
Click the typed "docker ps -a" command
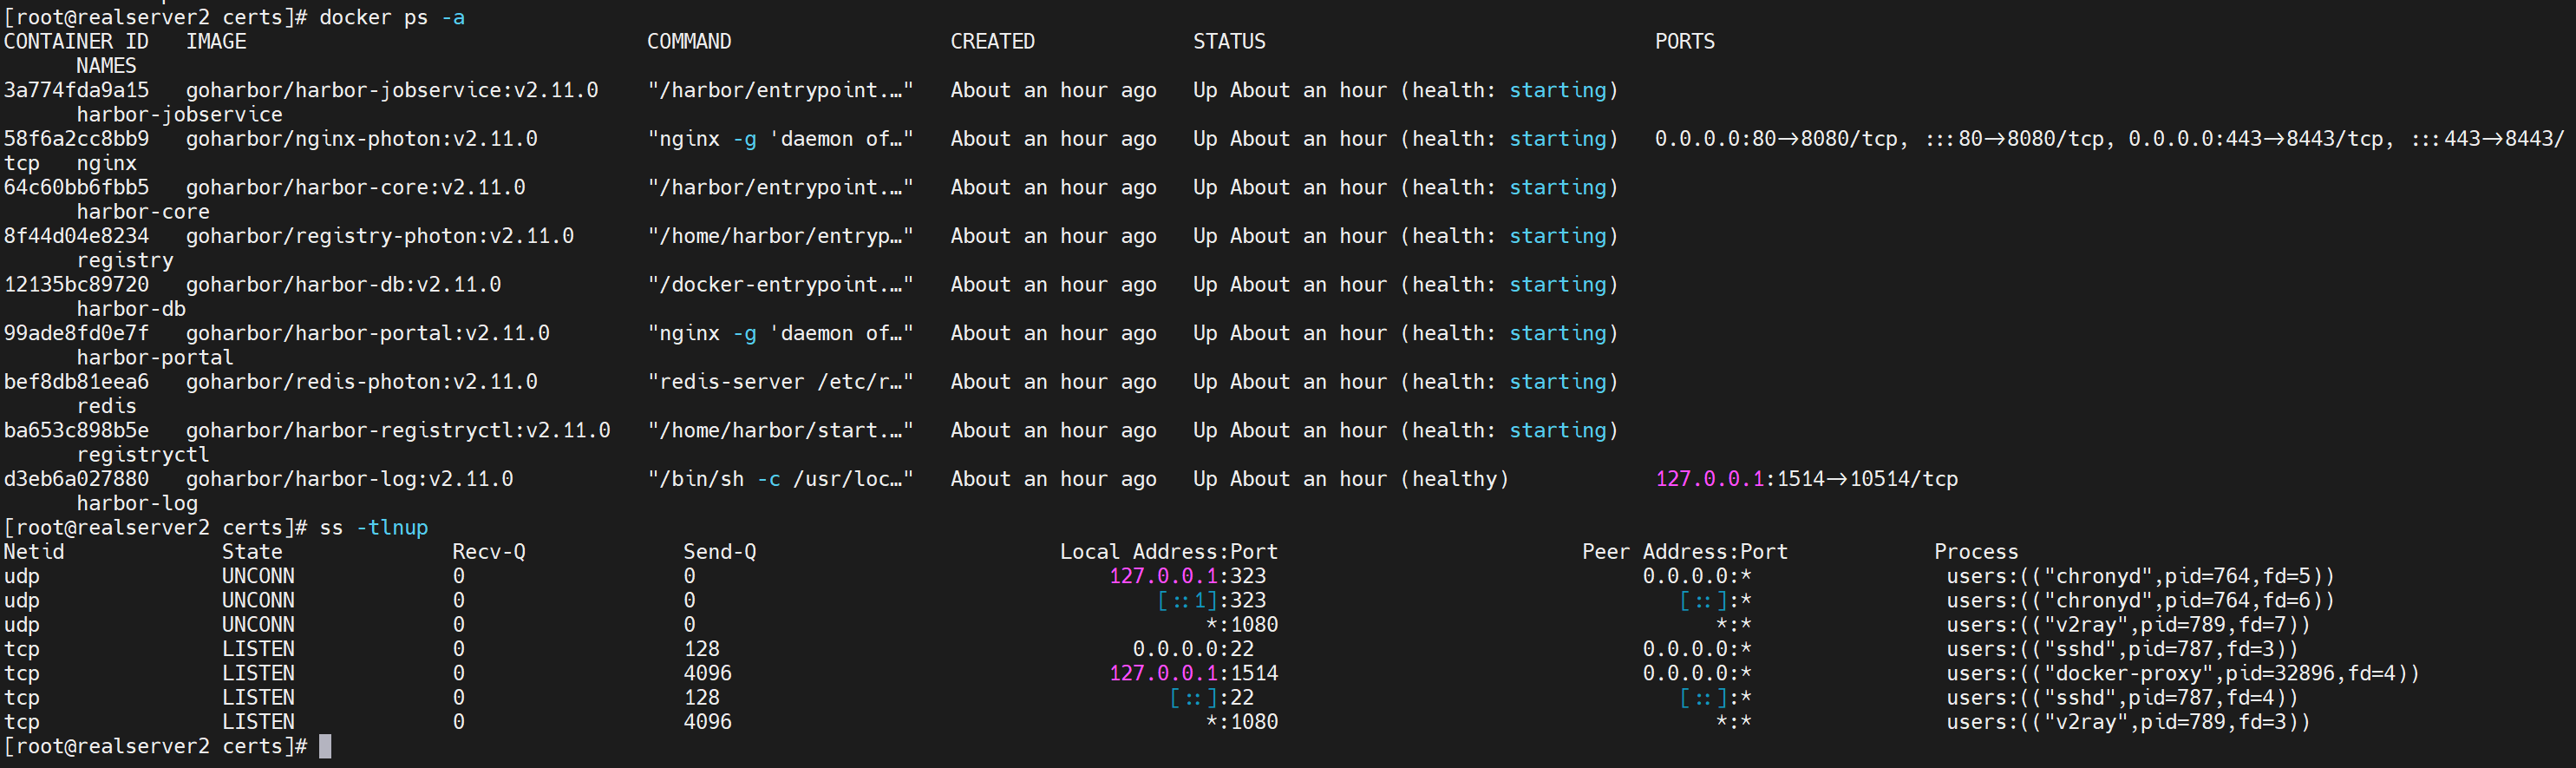coord(391,17)
